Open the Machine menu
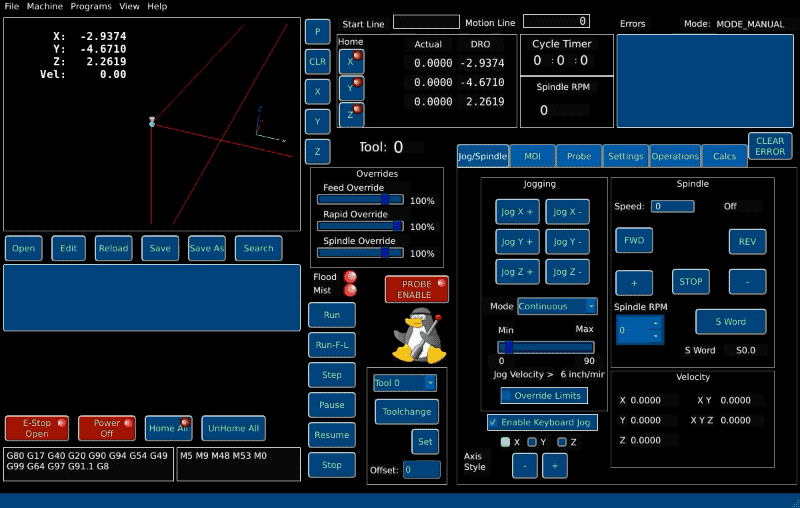The image size is (800, 508). pos(44,6)
